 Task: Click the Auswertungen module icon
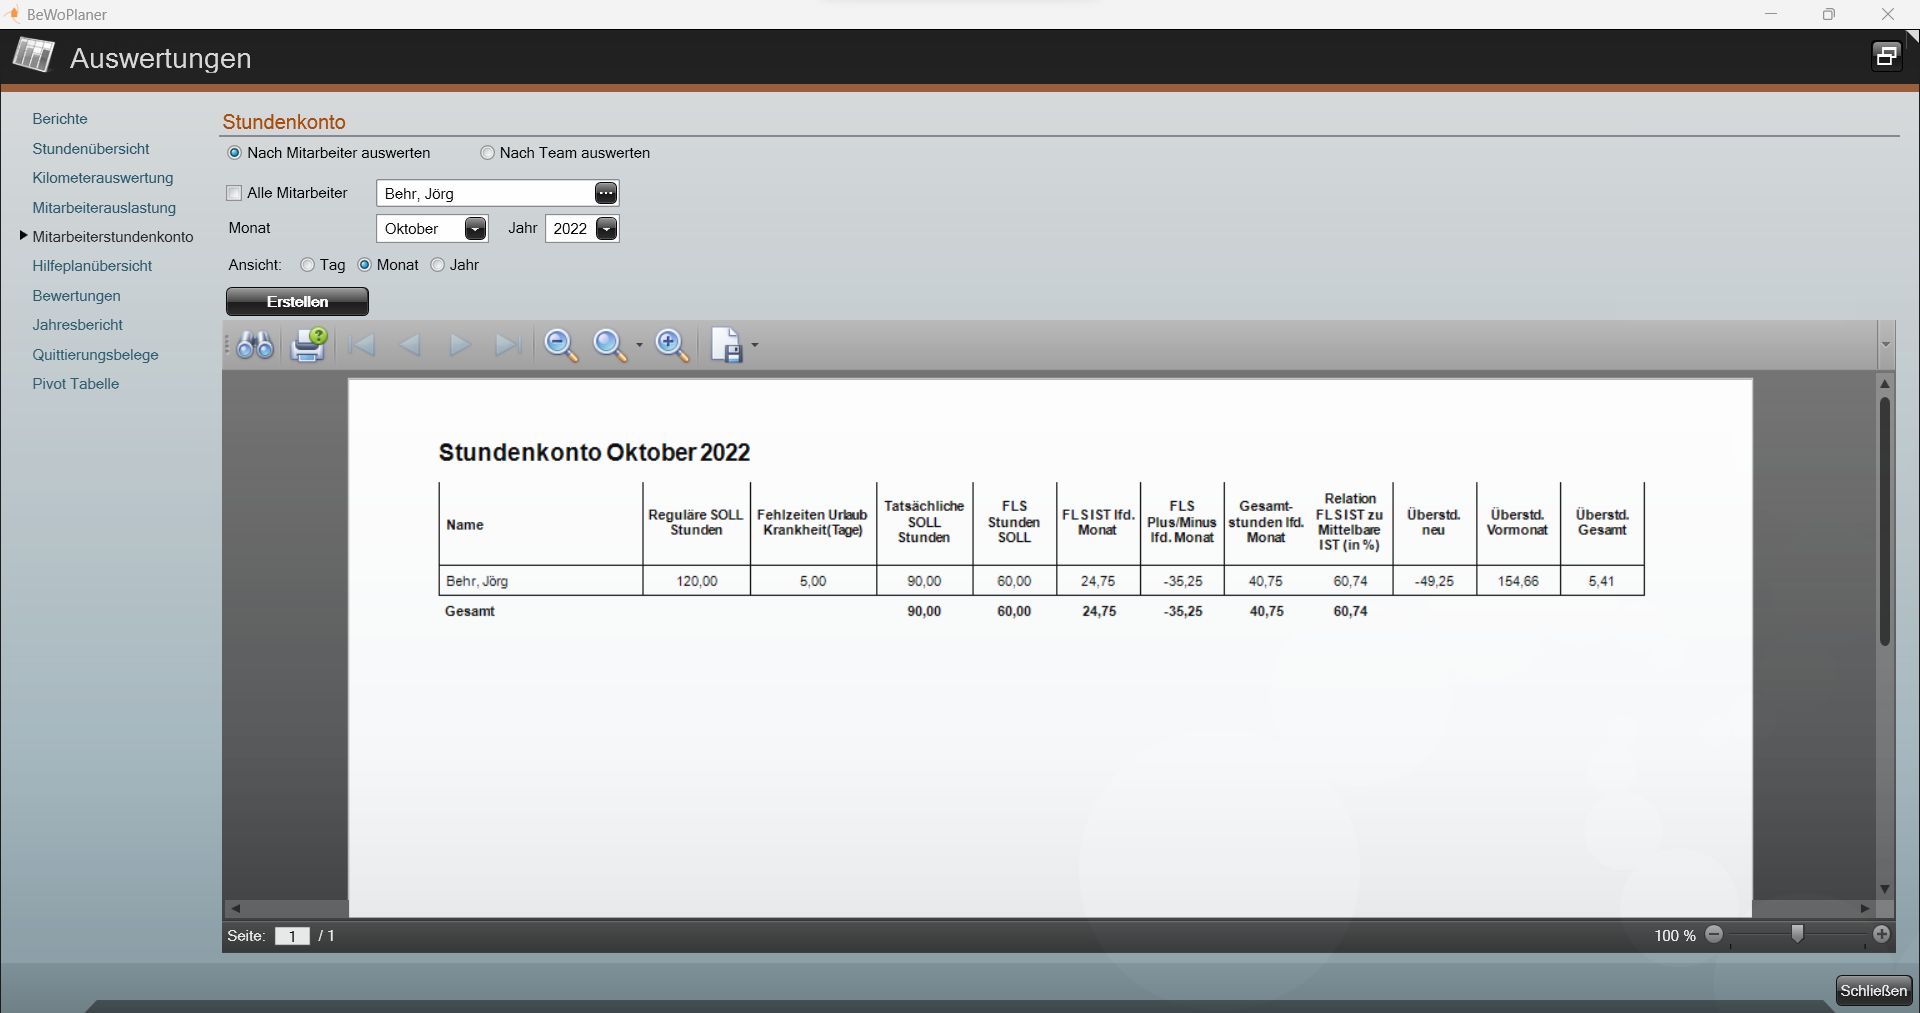tap(33, 56)
